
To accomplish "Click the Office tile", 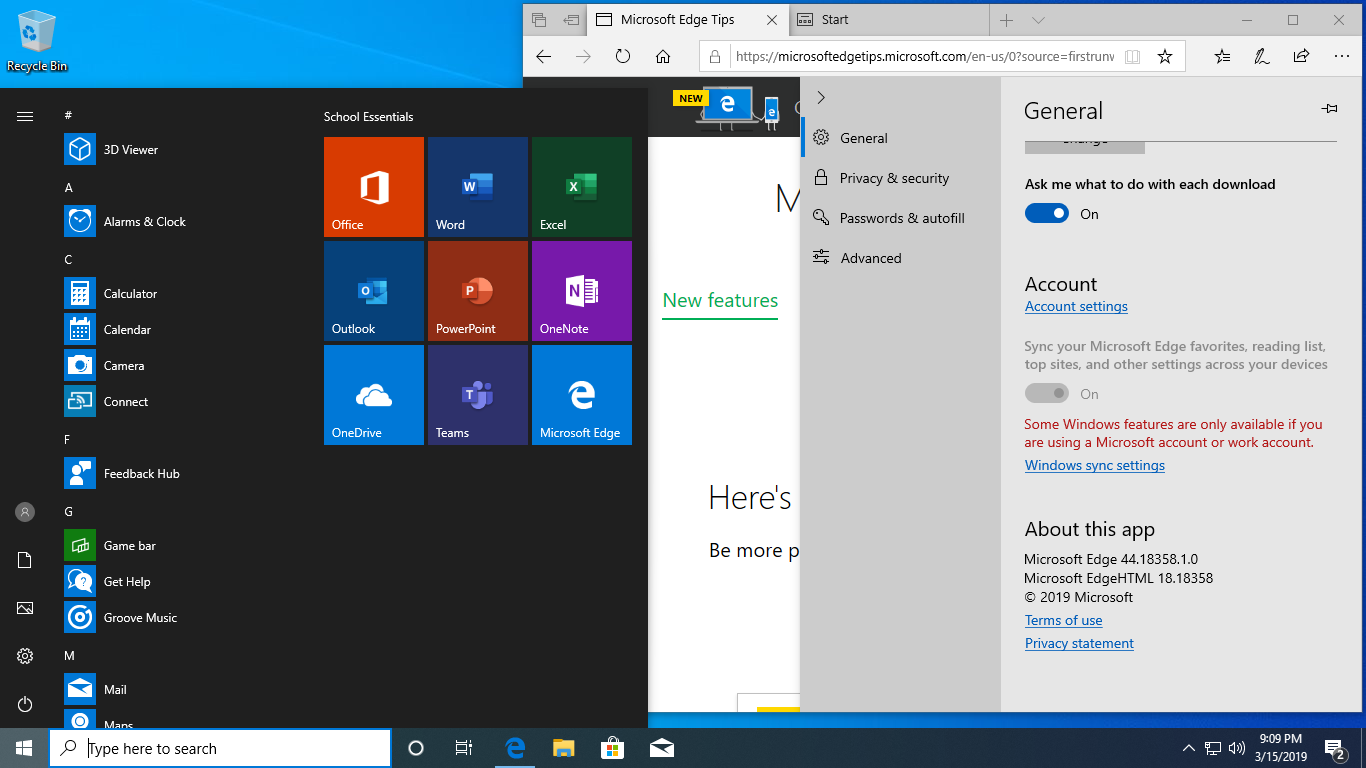I will [374, 187].
